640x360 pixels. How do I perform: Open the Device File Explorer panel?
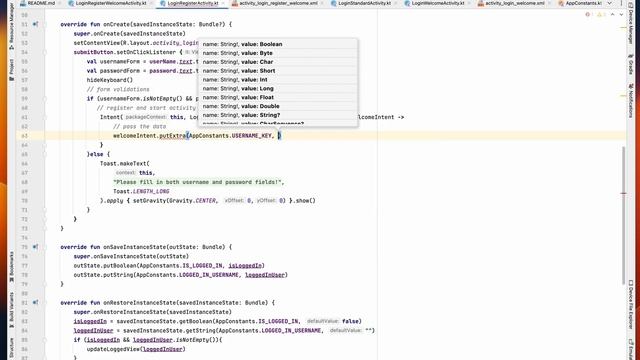[x=631, y=304]
